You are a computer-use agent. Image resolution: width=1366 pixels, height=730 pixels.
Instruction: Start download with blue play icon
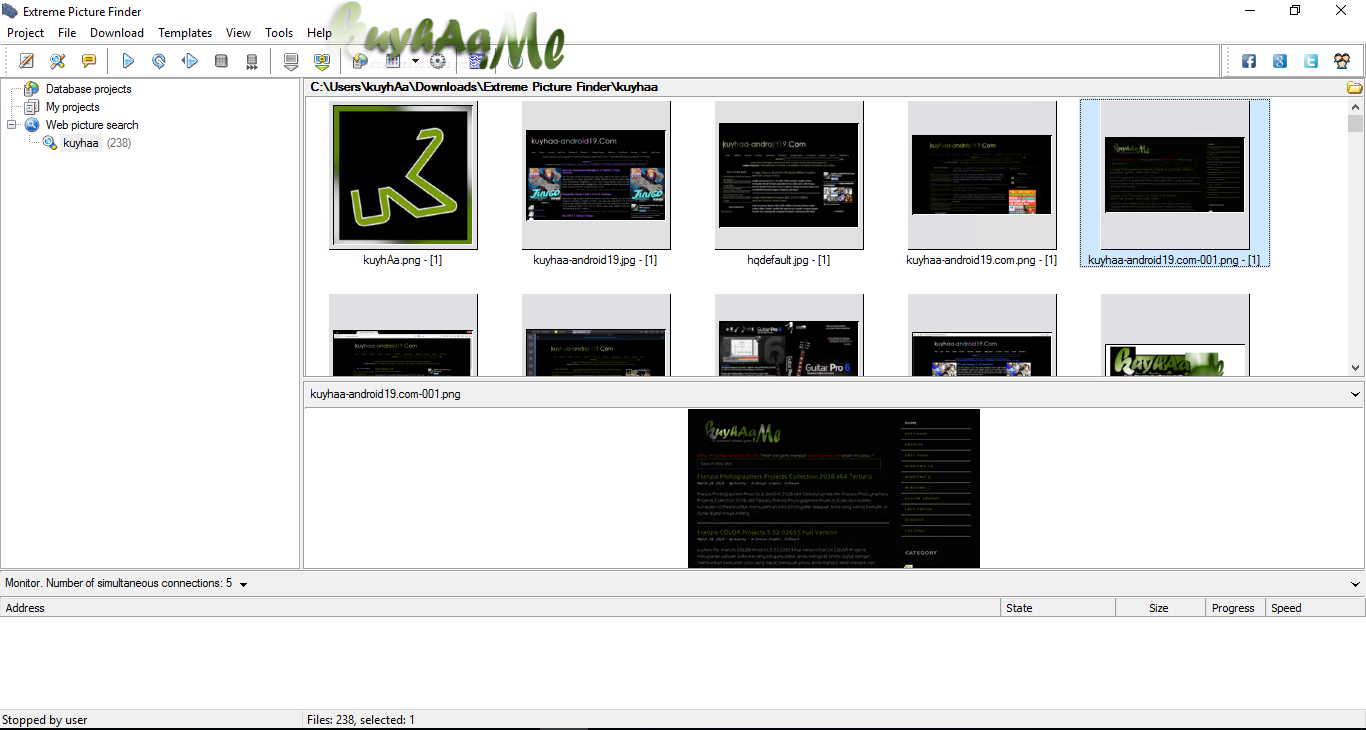coord(128,61)
